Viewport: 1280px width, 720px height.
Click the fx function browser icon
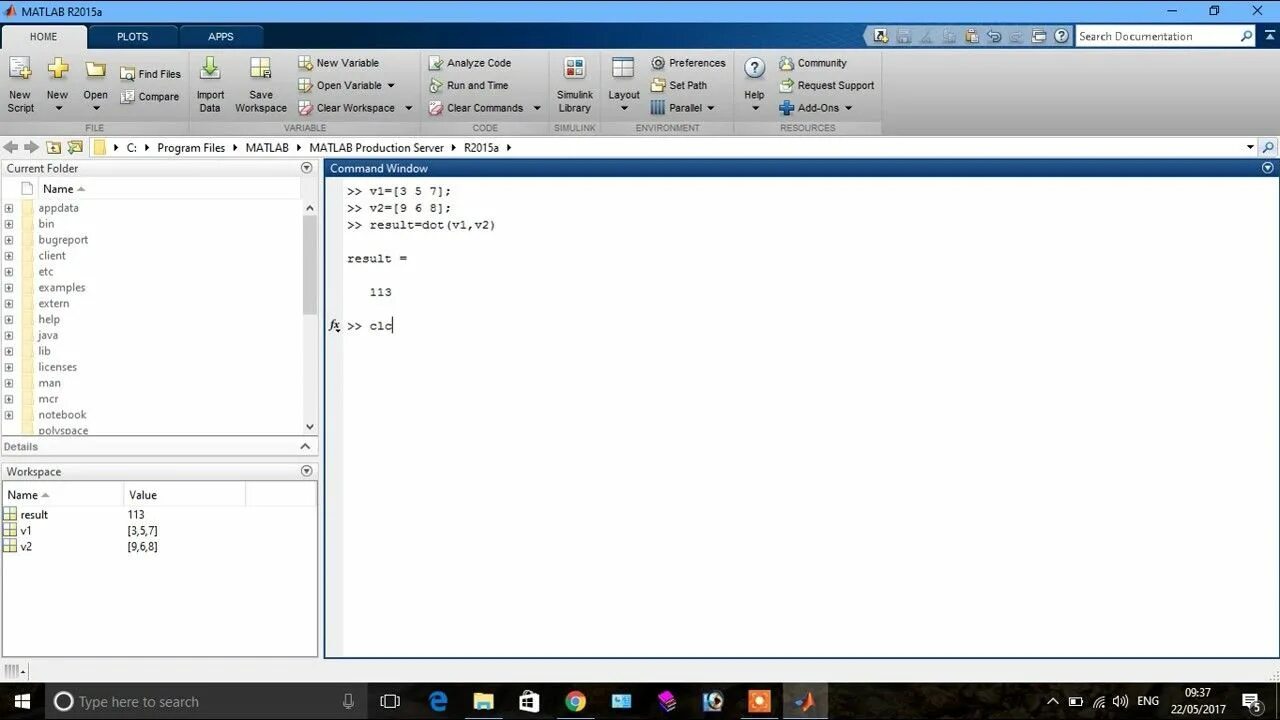point(335,326)
